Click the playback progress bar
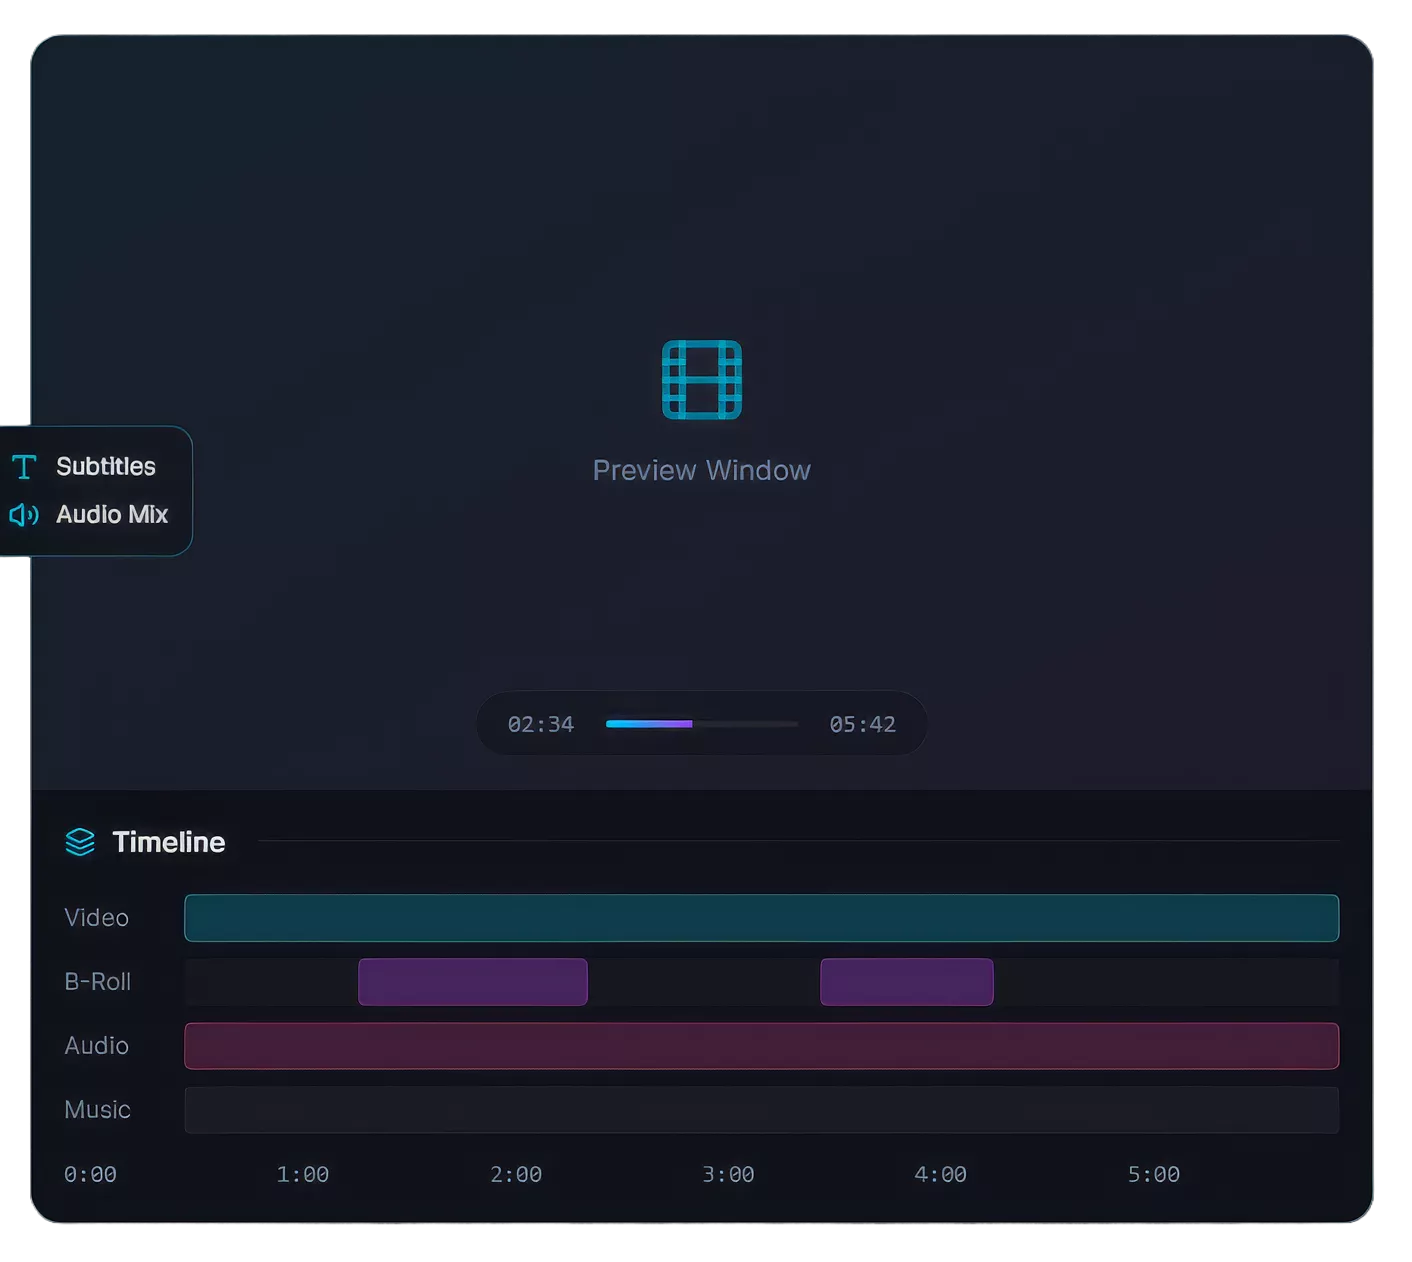1412x1262 pixels. point(701,724)
